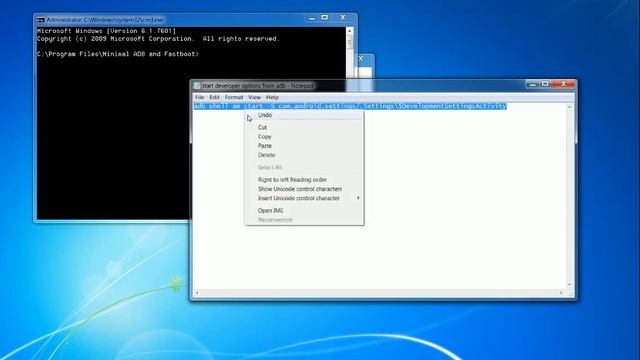The image size is (640, 360).
Task: Click the highlighted adb shell command text
Action: point(350,106)
